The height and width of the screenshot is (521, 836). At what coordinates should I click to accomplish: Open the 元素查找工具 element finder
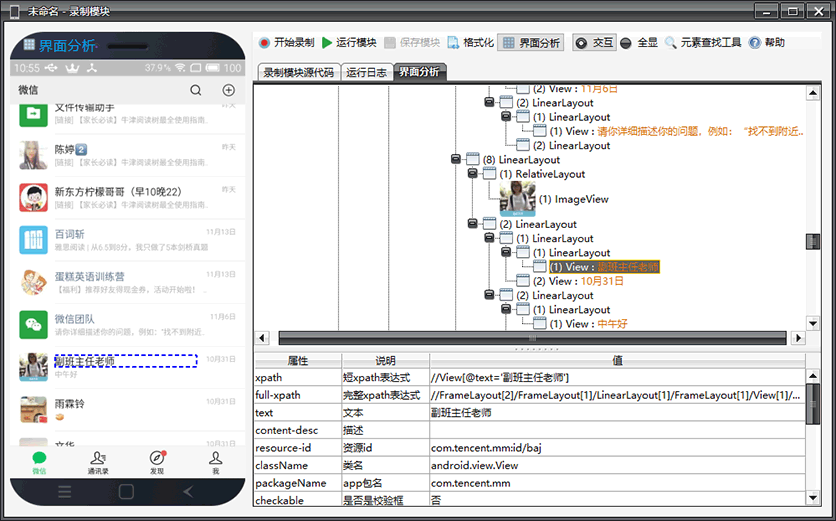click(x=703, y=43)
